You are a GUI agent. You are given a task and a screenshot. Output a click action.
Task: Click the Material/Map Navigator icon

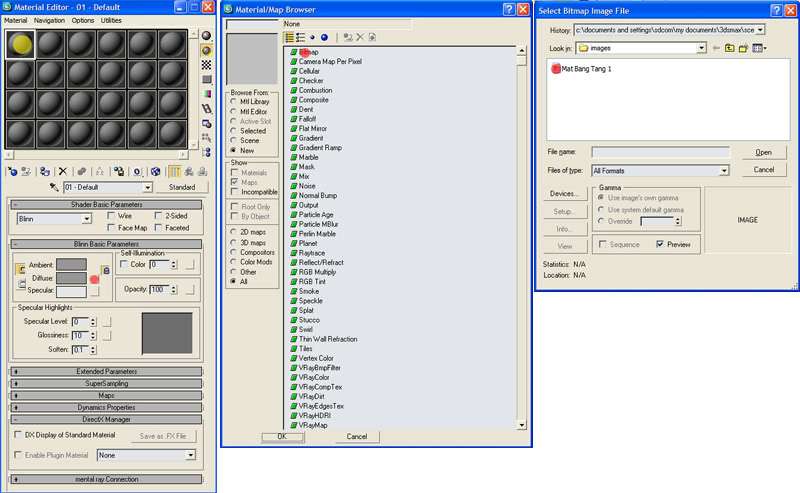coord(206,152)
